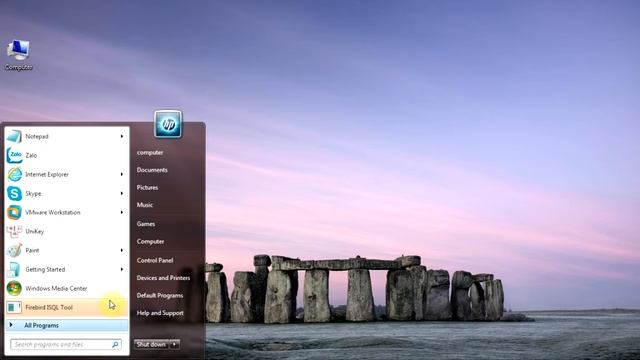Click the Firebird ISQL Tool icon

(x=14, y=307)
